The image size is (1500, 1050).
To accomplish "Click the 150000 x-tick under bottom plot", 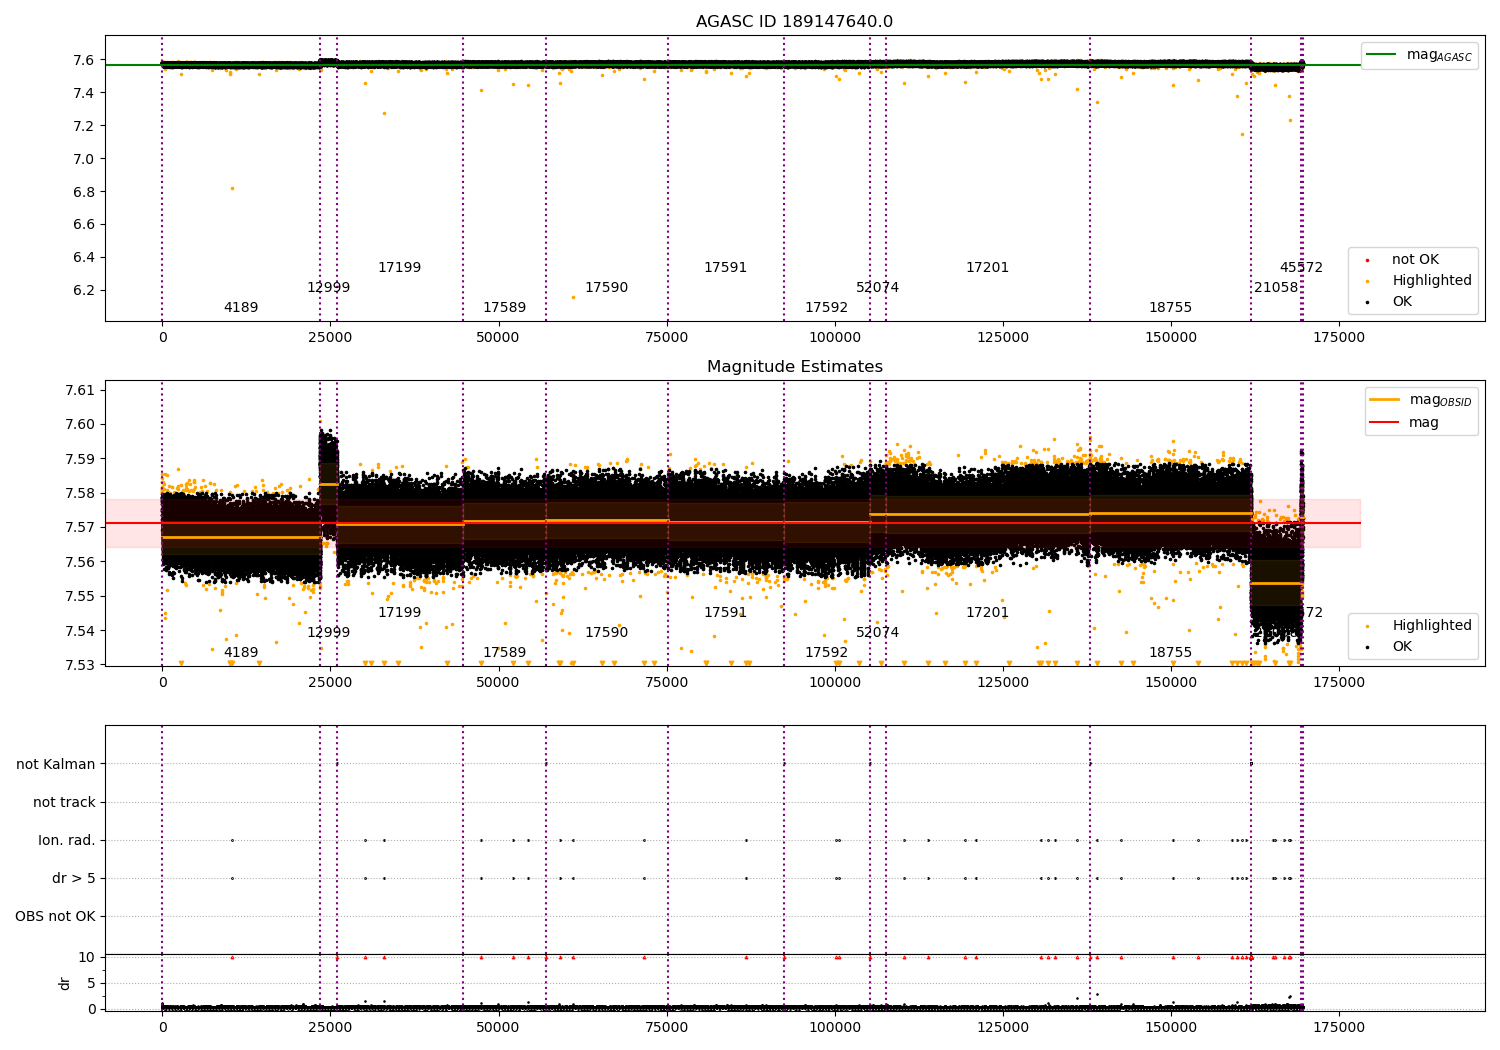I will [1170, 1027].
